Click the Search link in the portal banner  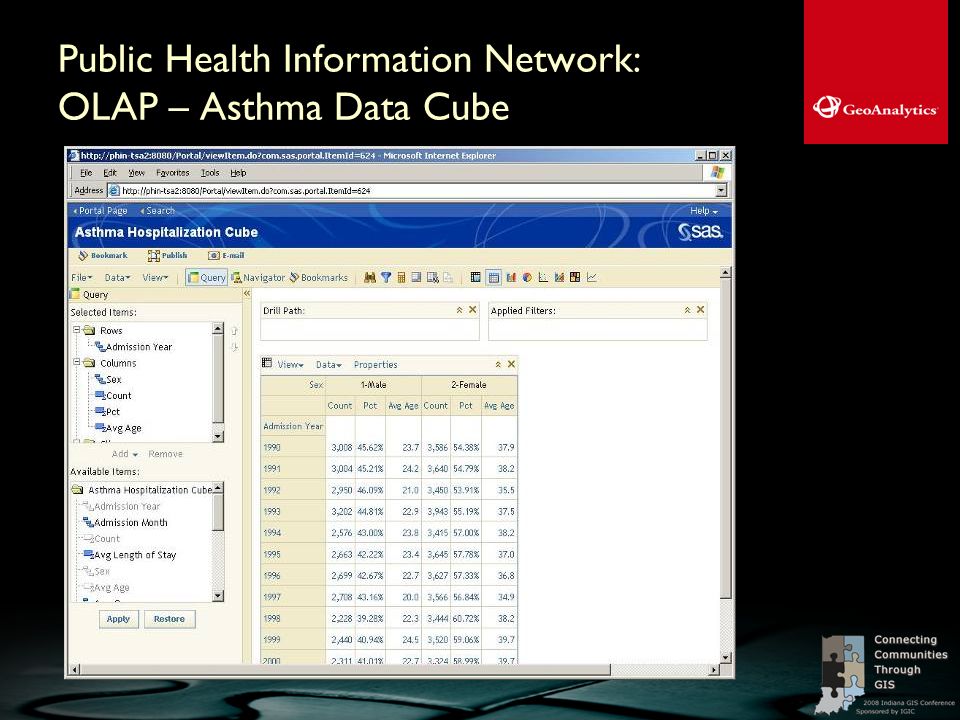(158, 211)
